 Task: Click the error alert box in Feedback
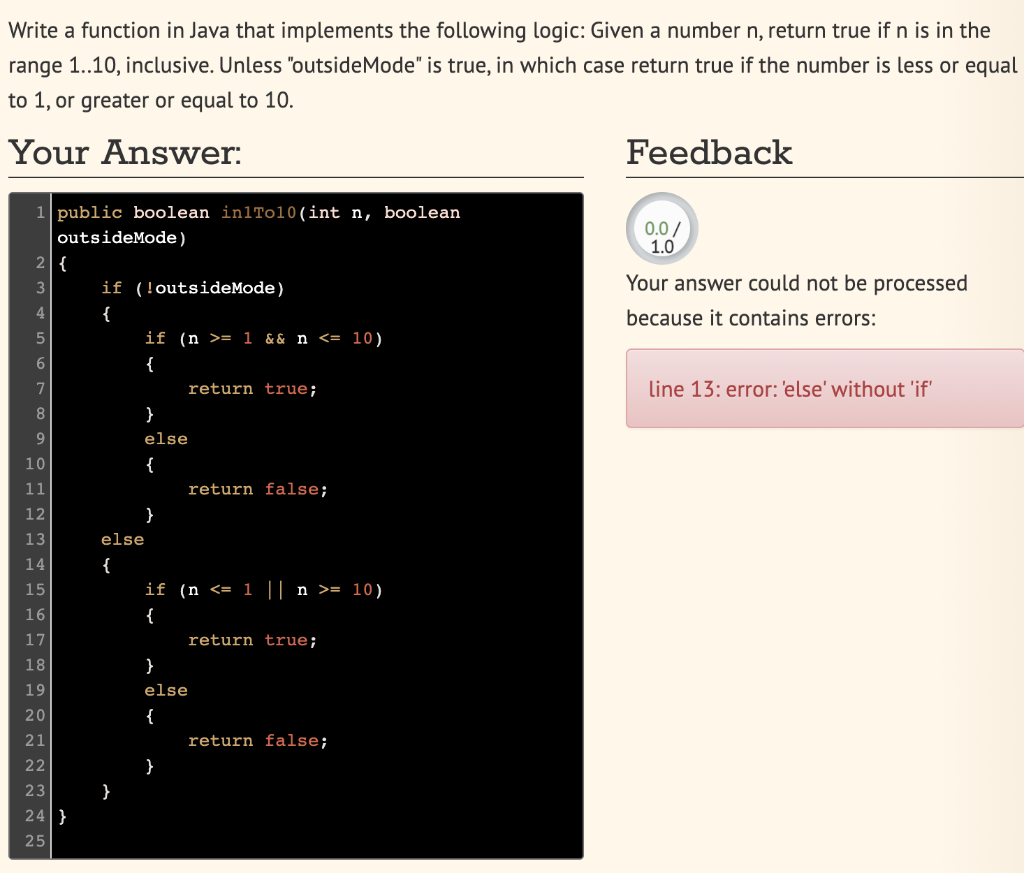824,389
